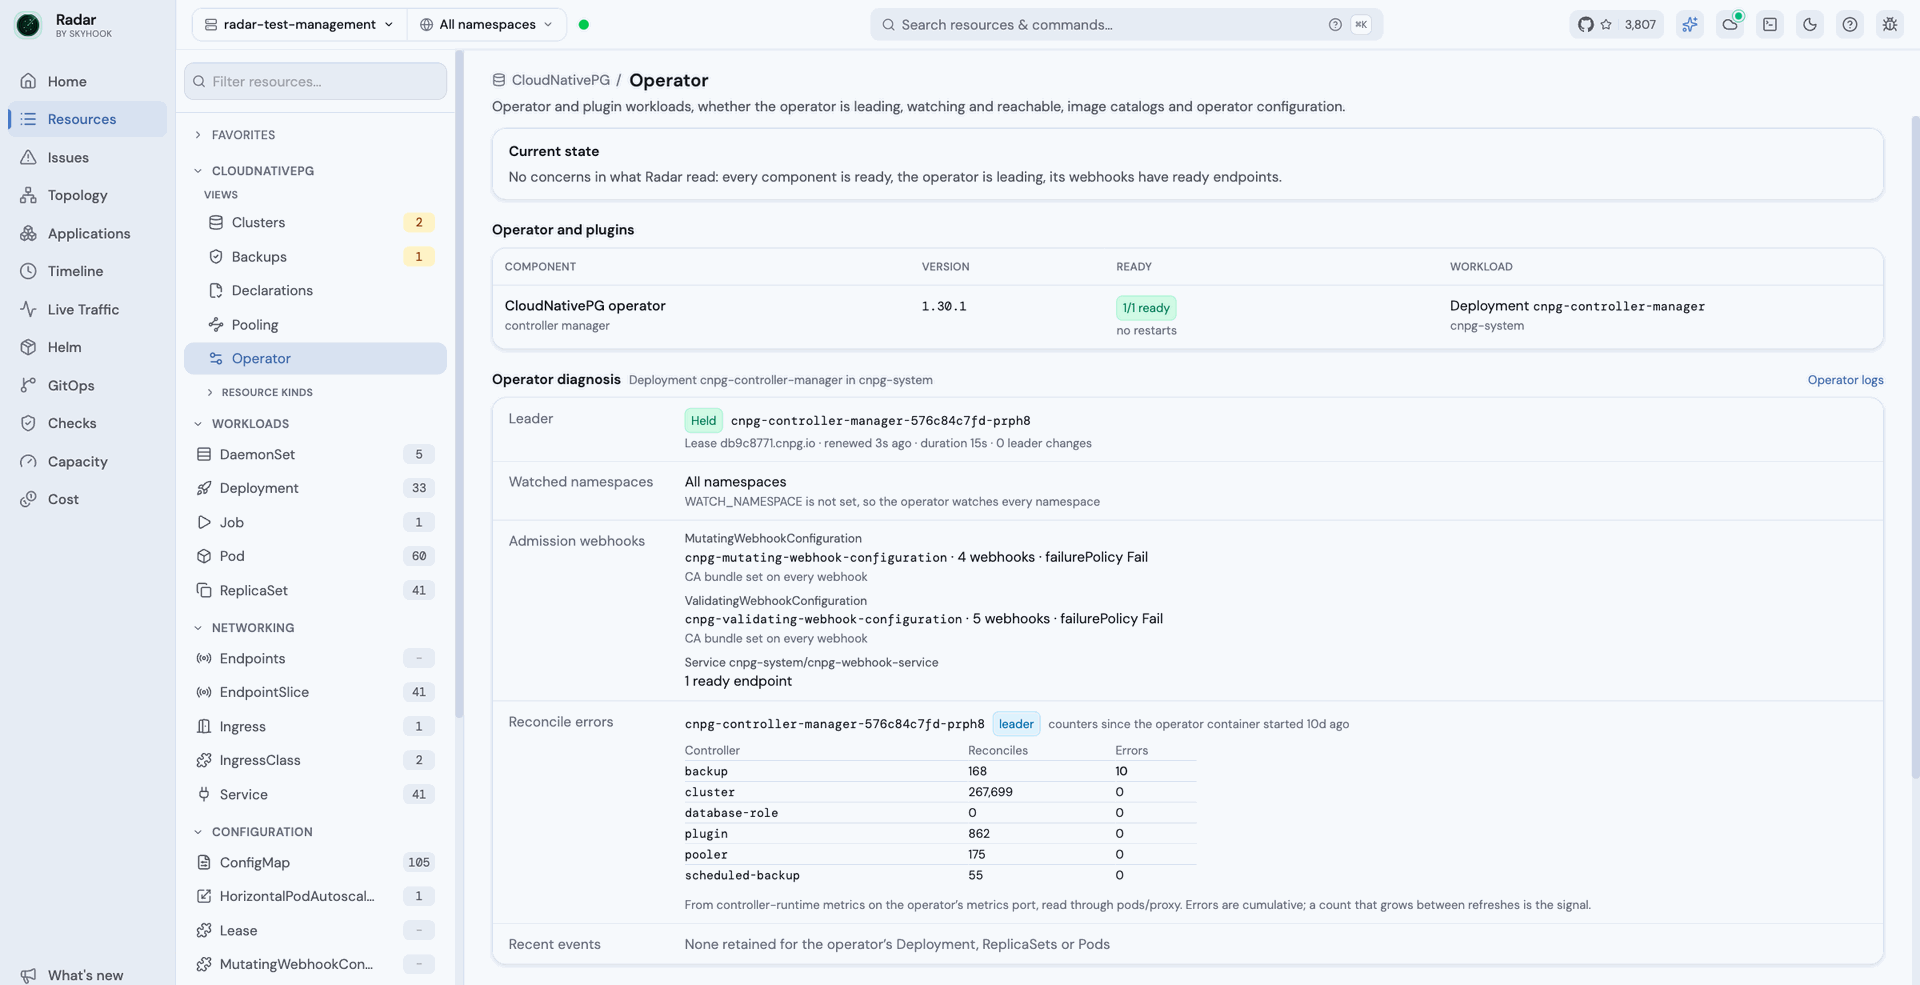
Task: Click the bug report icon
Action: 1890,24
